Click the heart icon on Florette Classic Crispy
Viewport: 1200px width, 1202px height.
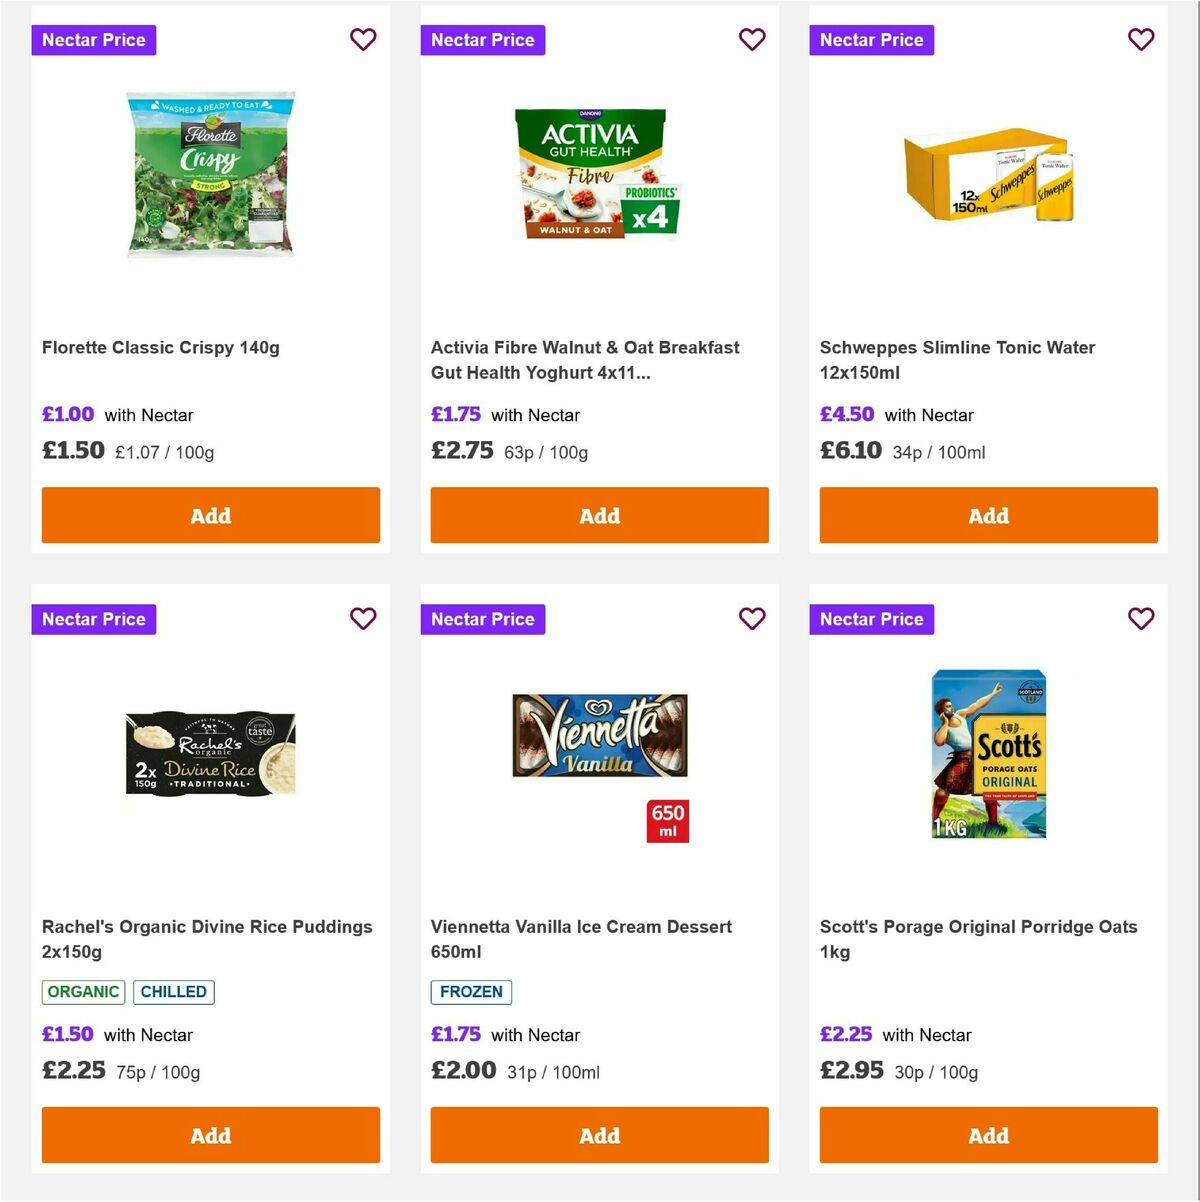click(363, 39)
